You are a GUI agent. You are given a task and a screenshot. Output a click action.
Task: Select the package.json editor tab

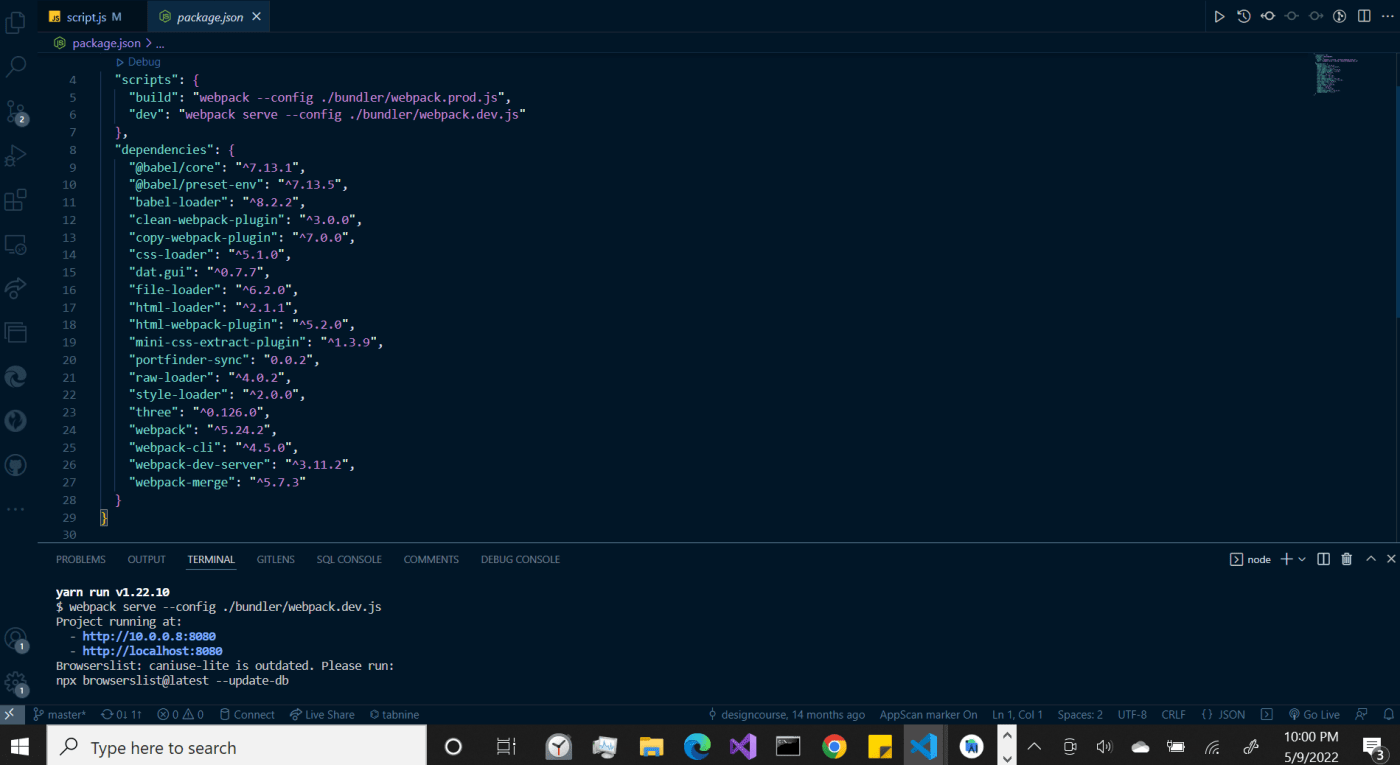pos(208,17)
